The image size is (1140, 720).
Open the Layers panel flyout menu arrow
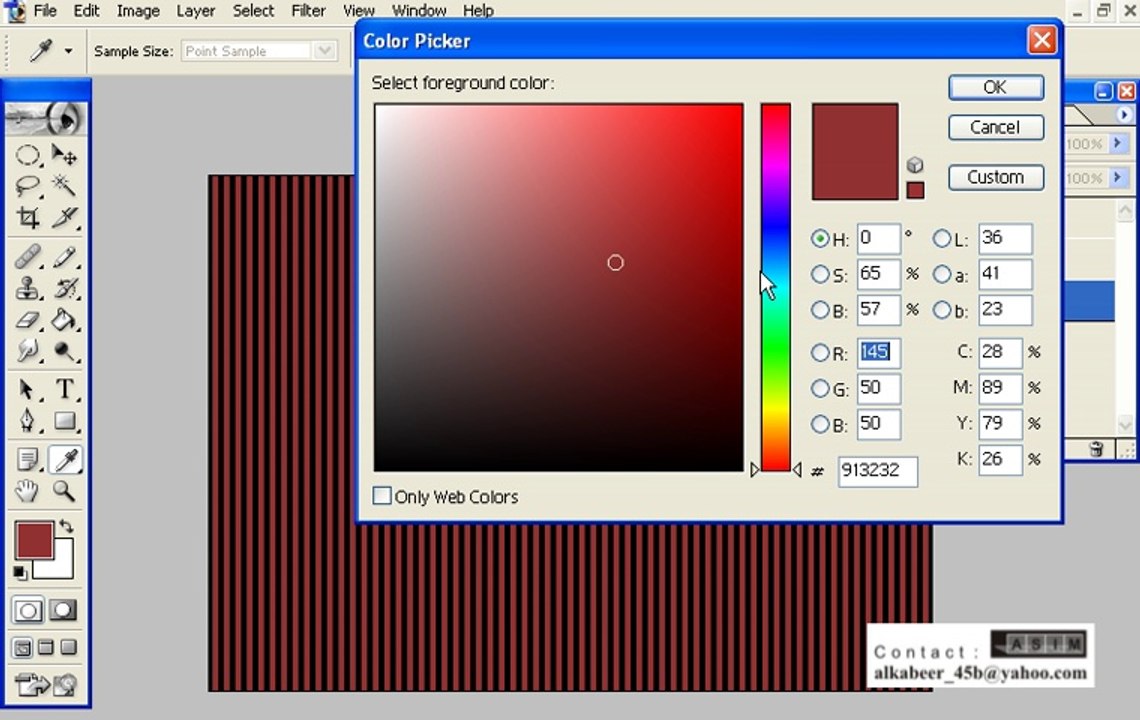(1124, 115)
